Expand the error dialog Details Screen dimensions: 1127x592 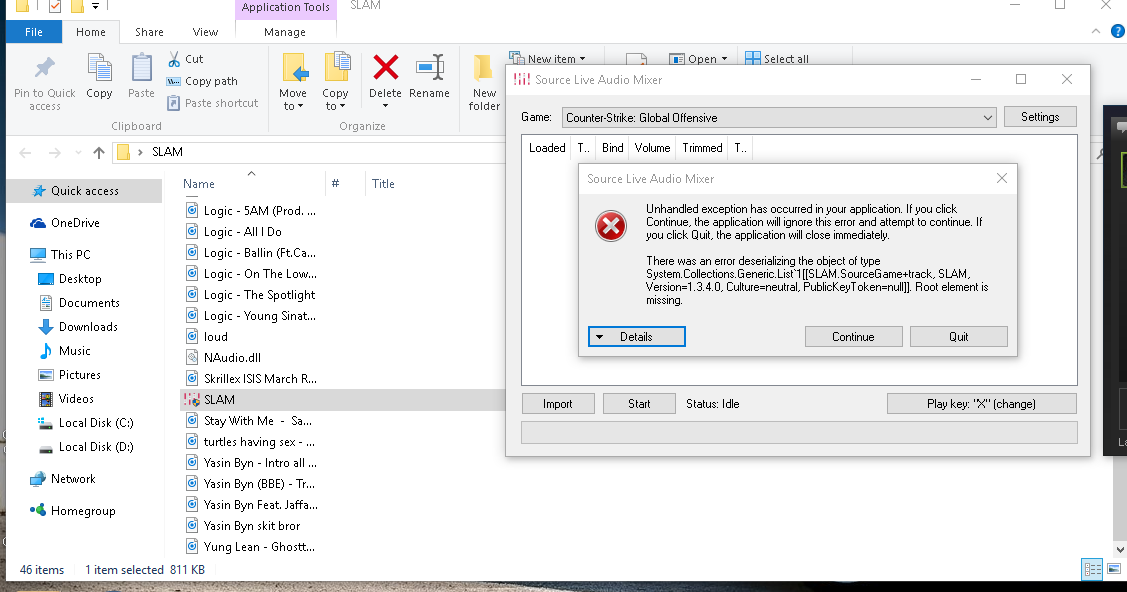pos(636,336)
